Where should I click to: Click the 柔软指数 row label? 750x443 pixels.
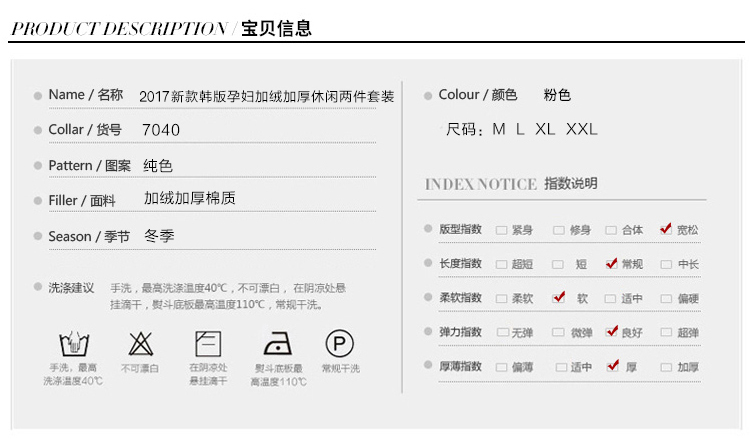(460, 298)
